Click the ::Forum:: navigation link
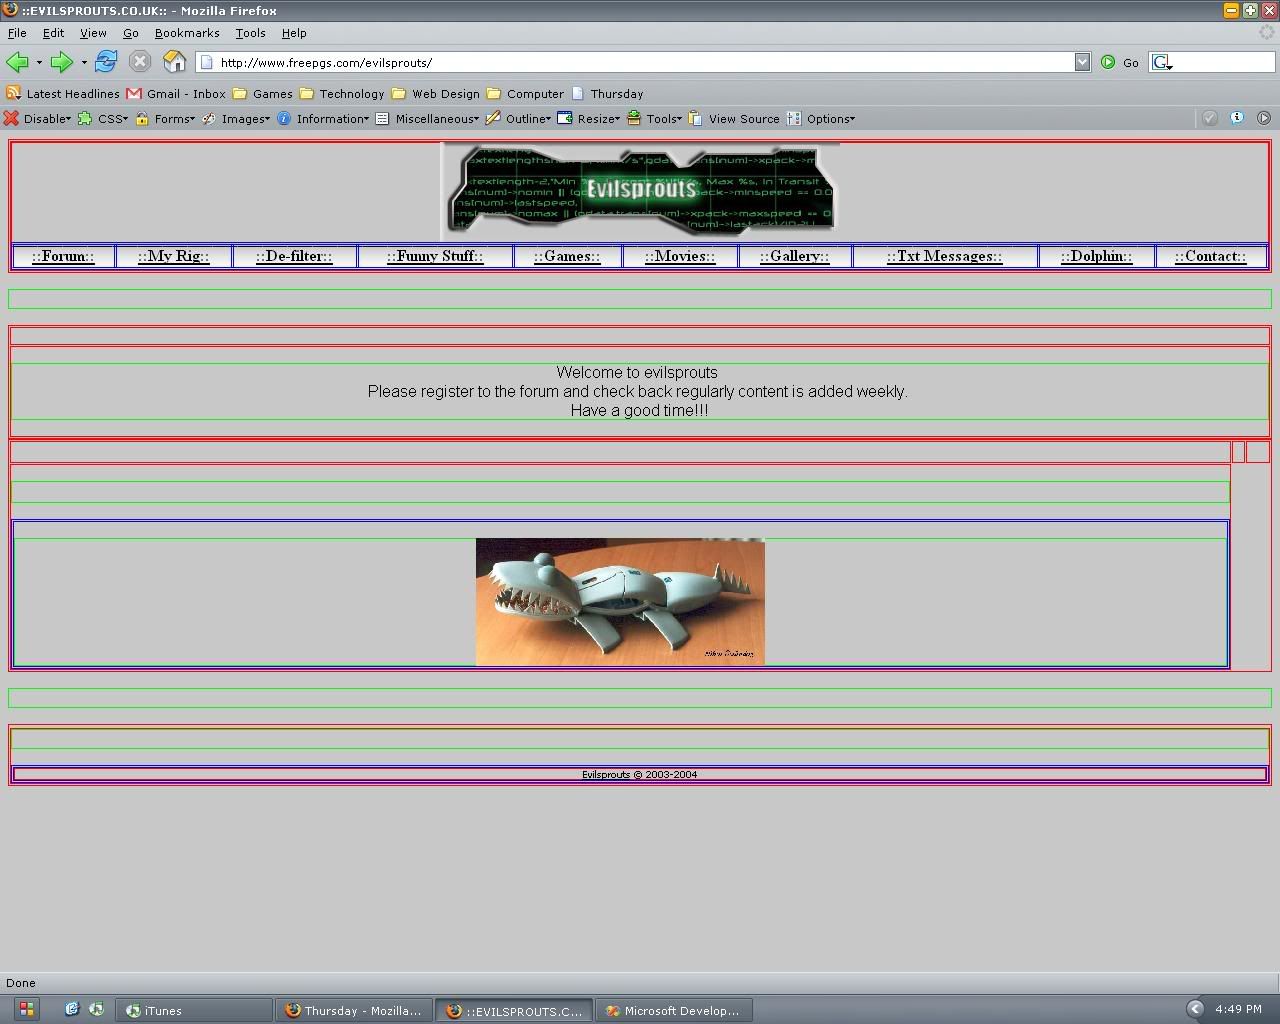1280x1024 pixels. [x=63, y=256]
